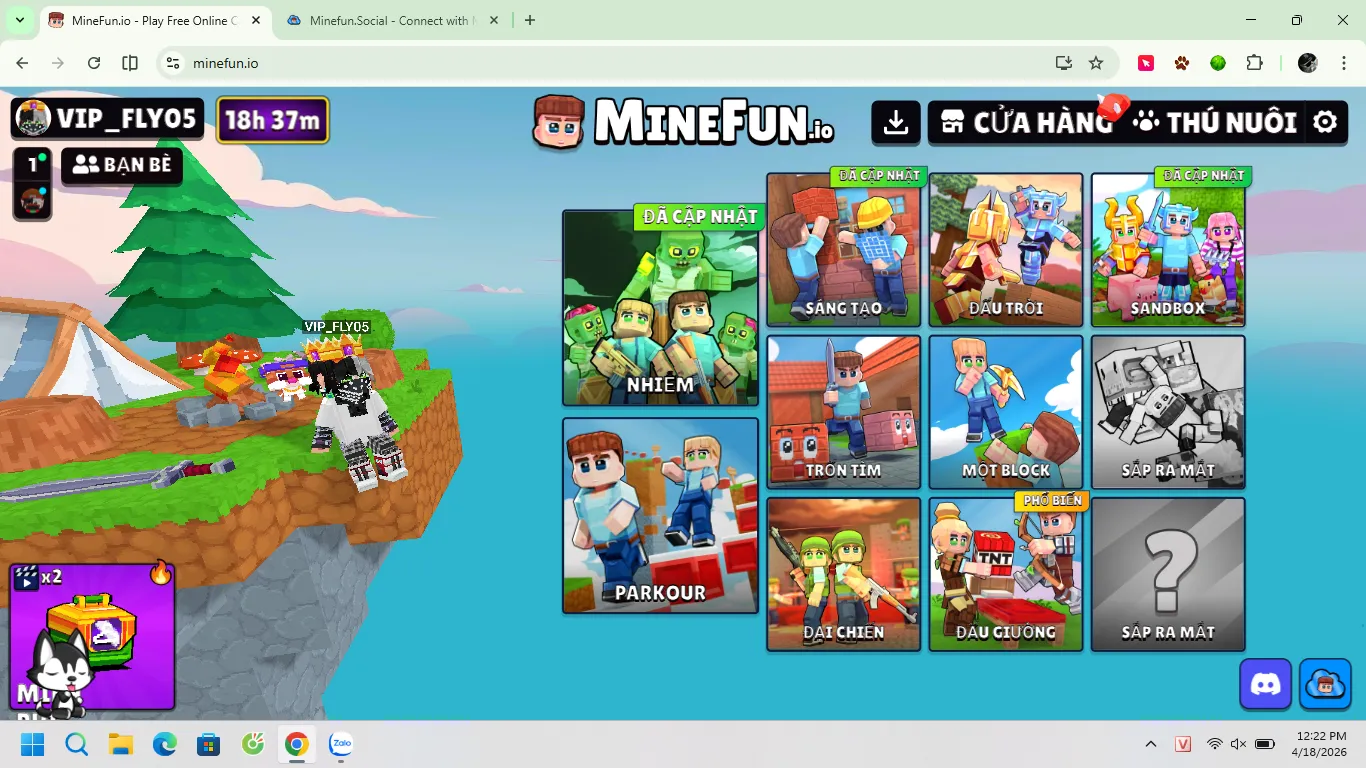Click the question mark coming-soon tile
The image size is (1366, 768).
(x=1168, y=575)
